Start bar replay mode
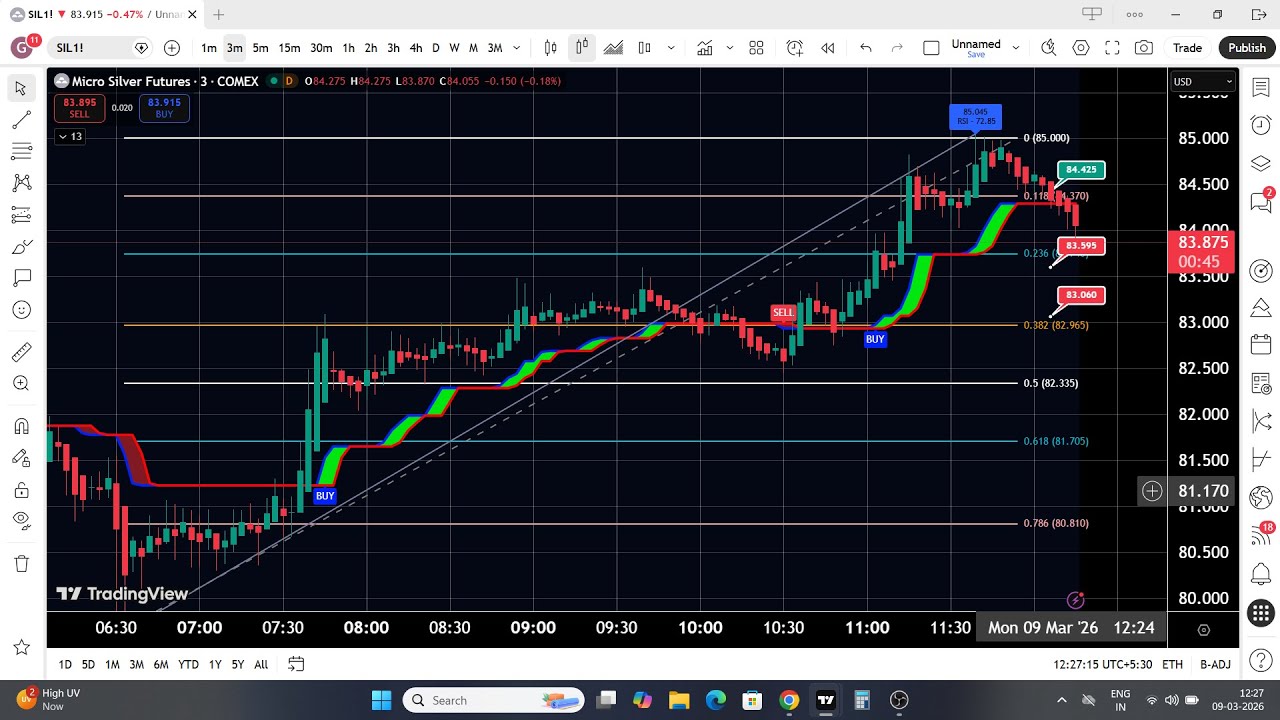 [x=828, y=48]
